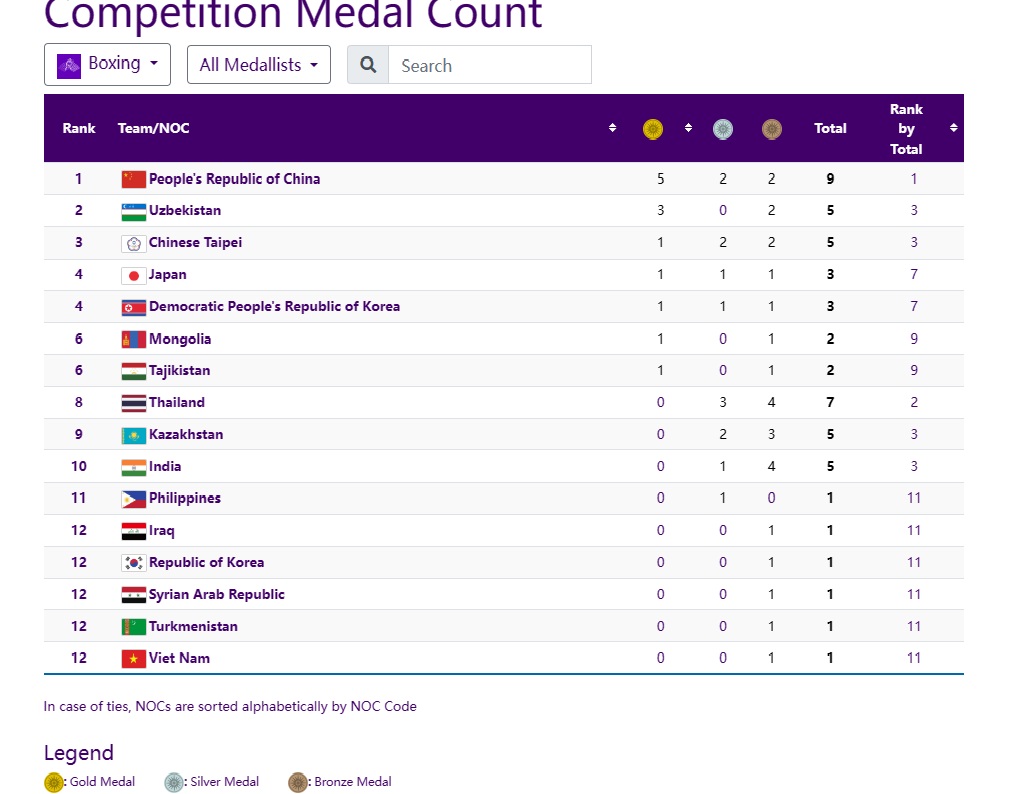Open the Boxing sport dropdown
Image resolution: width=1013 pixels, height=794 pixels.
(108, 64)
